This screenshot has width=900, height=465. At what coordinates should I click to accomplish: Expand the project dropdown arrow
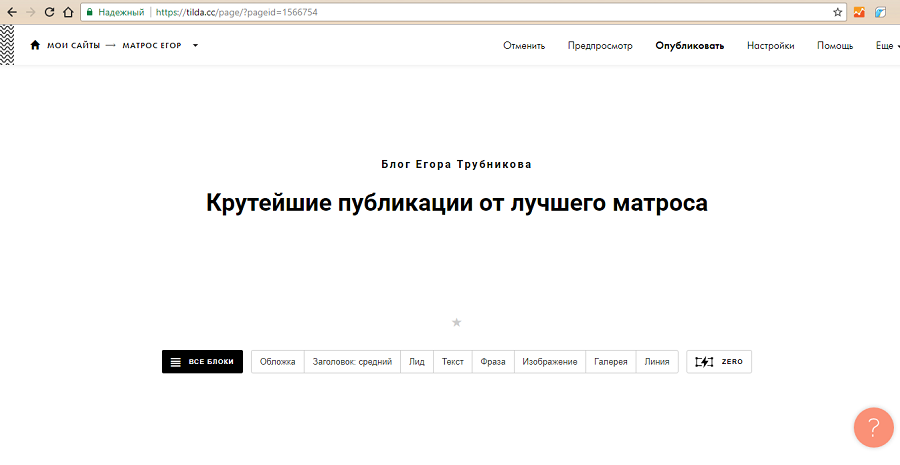point(195,45)
